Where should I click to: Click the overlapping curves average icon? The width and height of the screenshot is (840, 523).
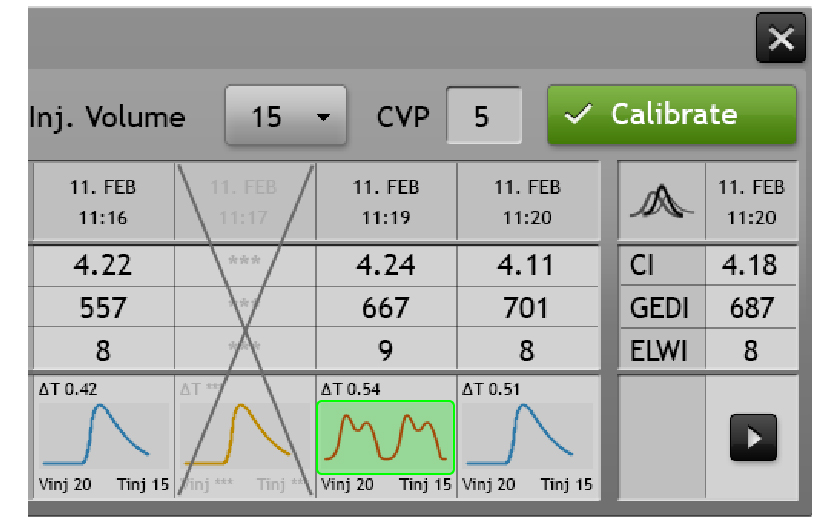pos(663,202)
